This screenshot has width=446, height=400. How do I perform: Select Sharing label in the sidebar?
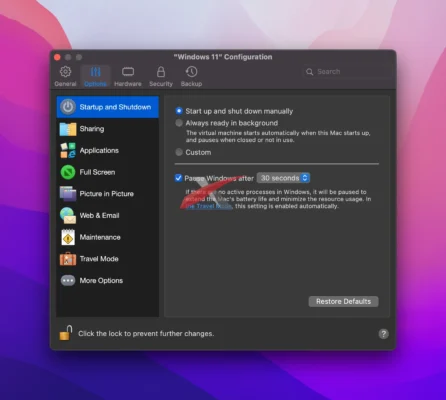point(92,129)
